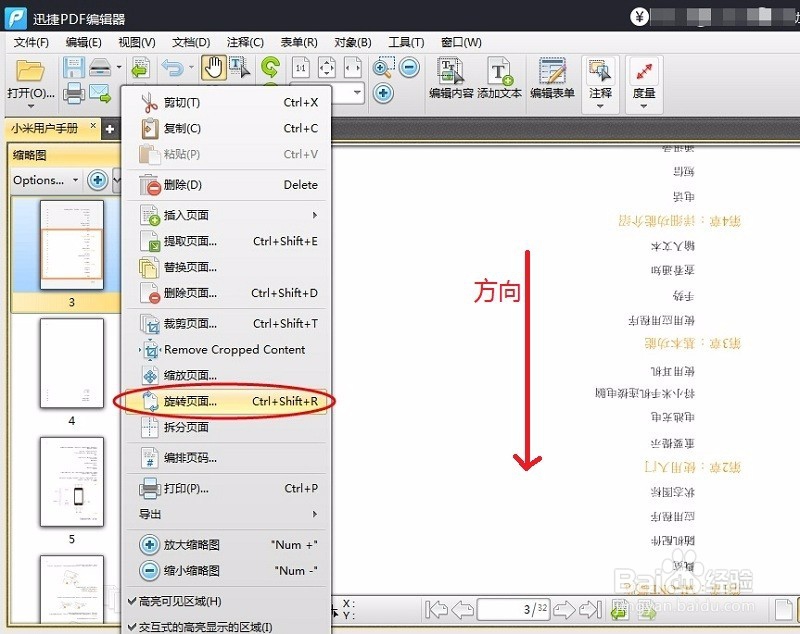Expand the 打开(O) dropdown arrow
This screenshot has width=800, height=634.
pos(31,106)
